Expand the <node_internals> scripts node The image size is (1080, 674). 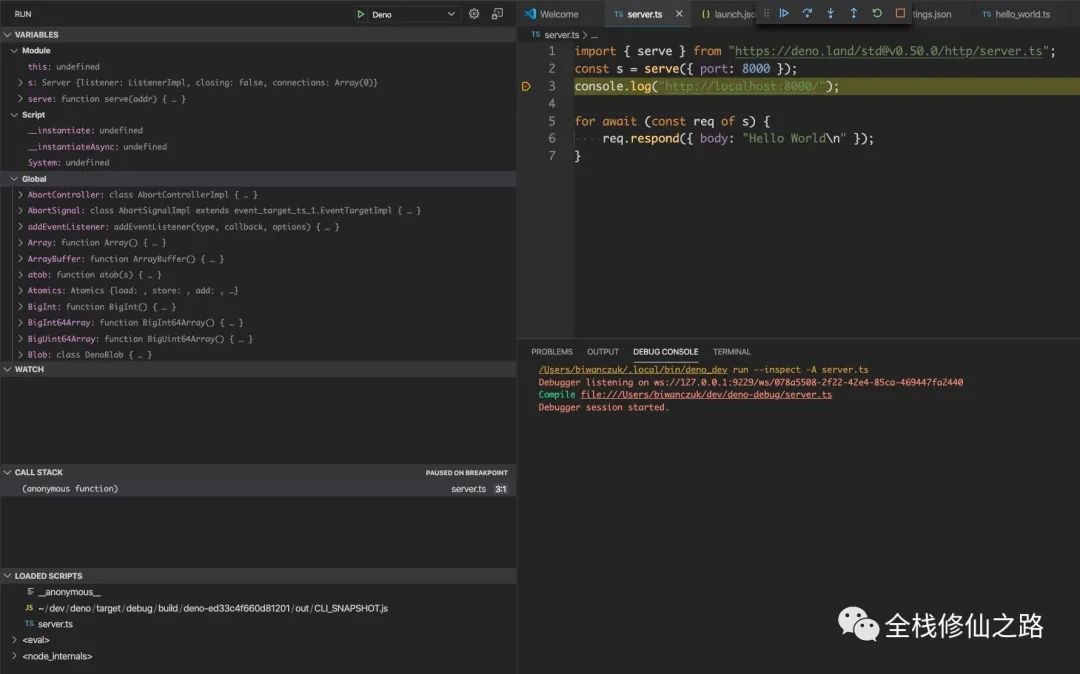14,656
